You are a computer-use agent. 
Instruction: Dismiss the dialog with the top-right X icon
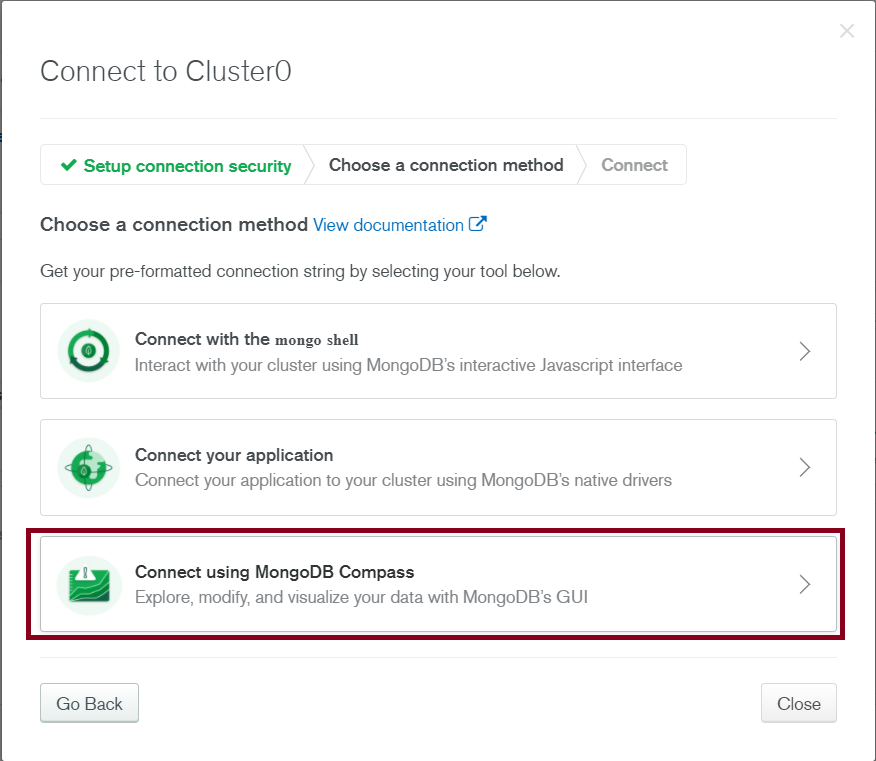[847, 31]
